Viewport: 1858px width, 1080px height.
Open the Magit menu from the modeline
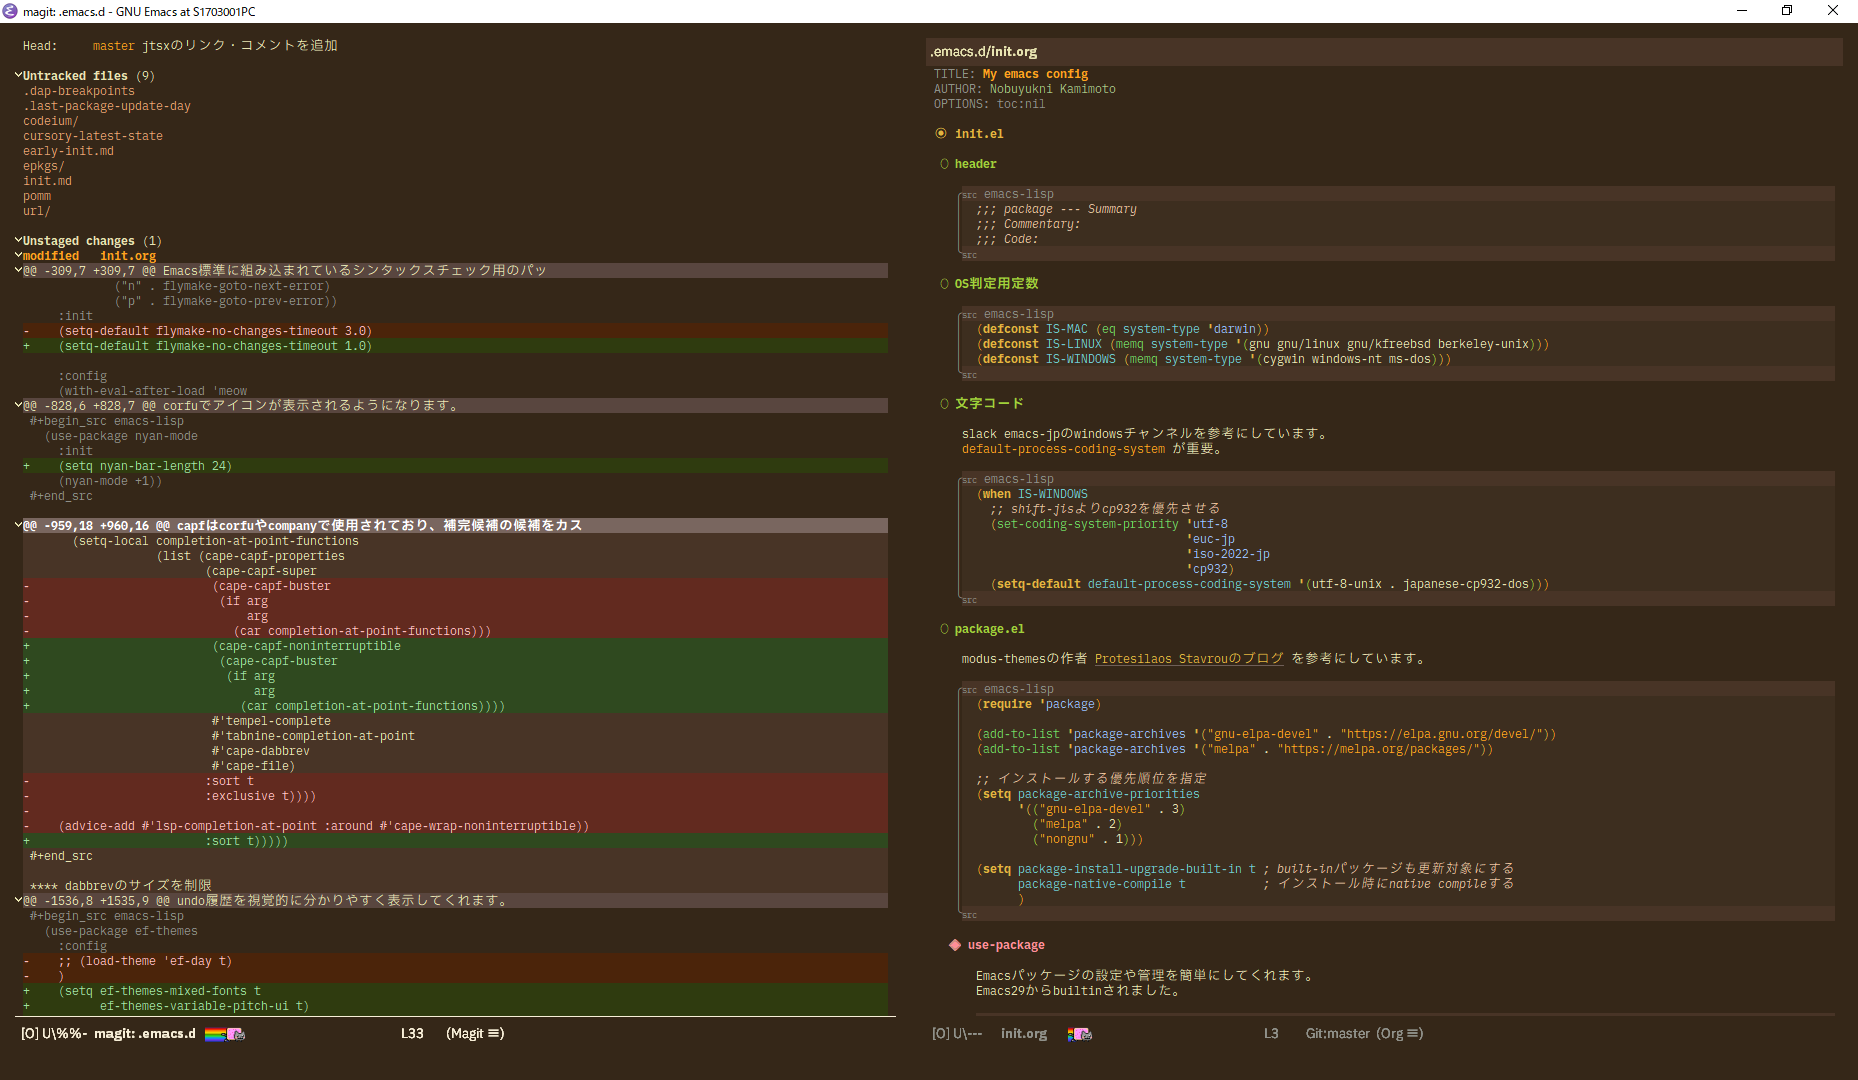(473, 1034)
